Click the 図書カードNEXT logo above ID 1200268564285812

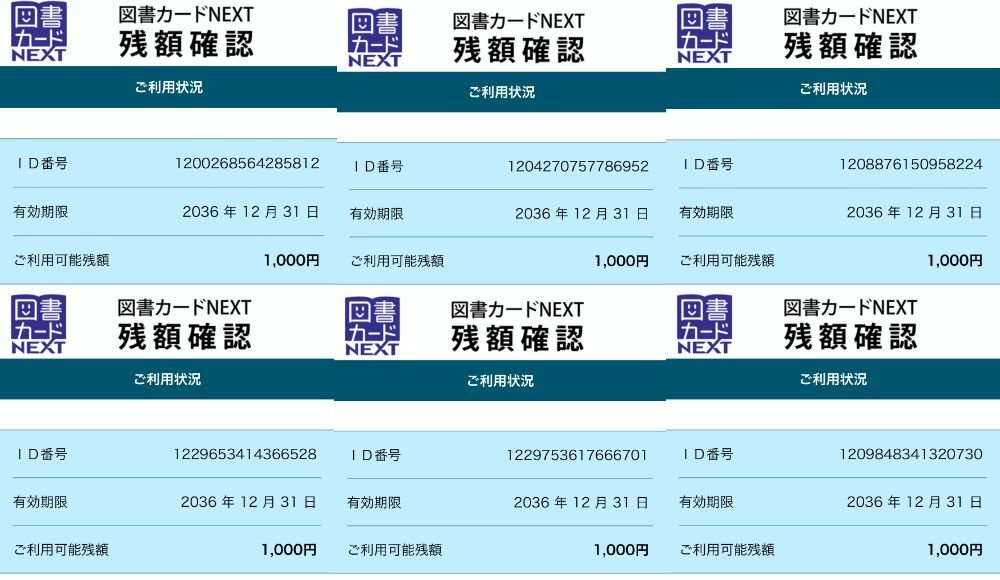38,32
